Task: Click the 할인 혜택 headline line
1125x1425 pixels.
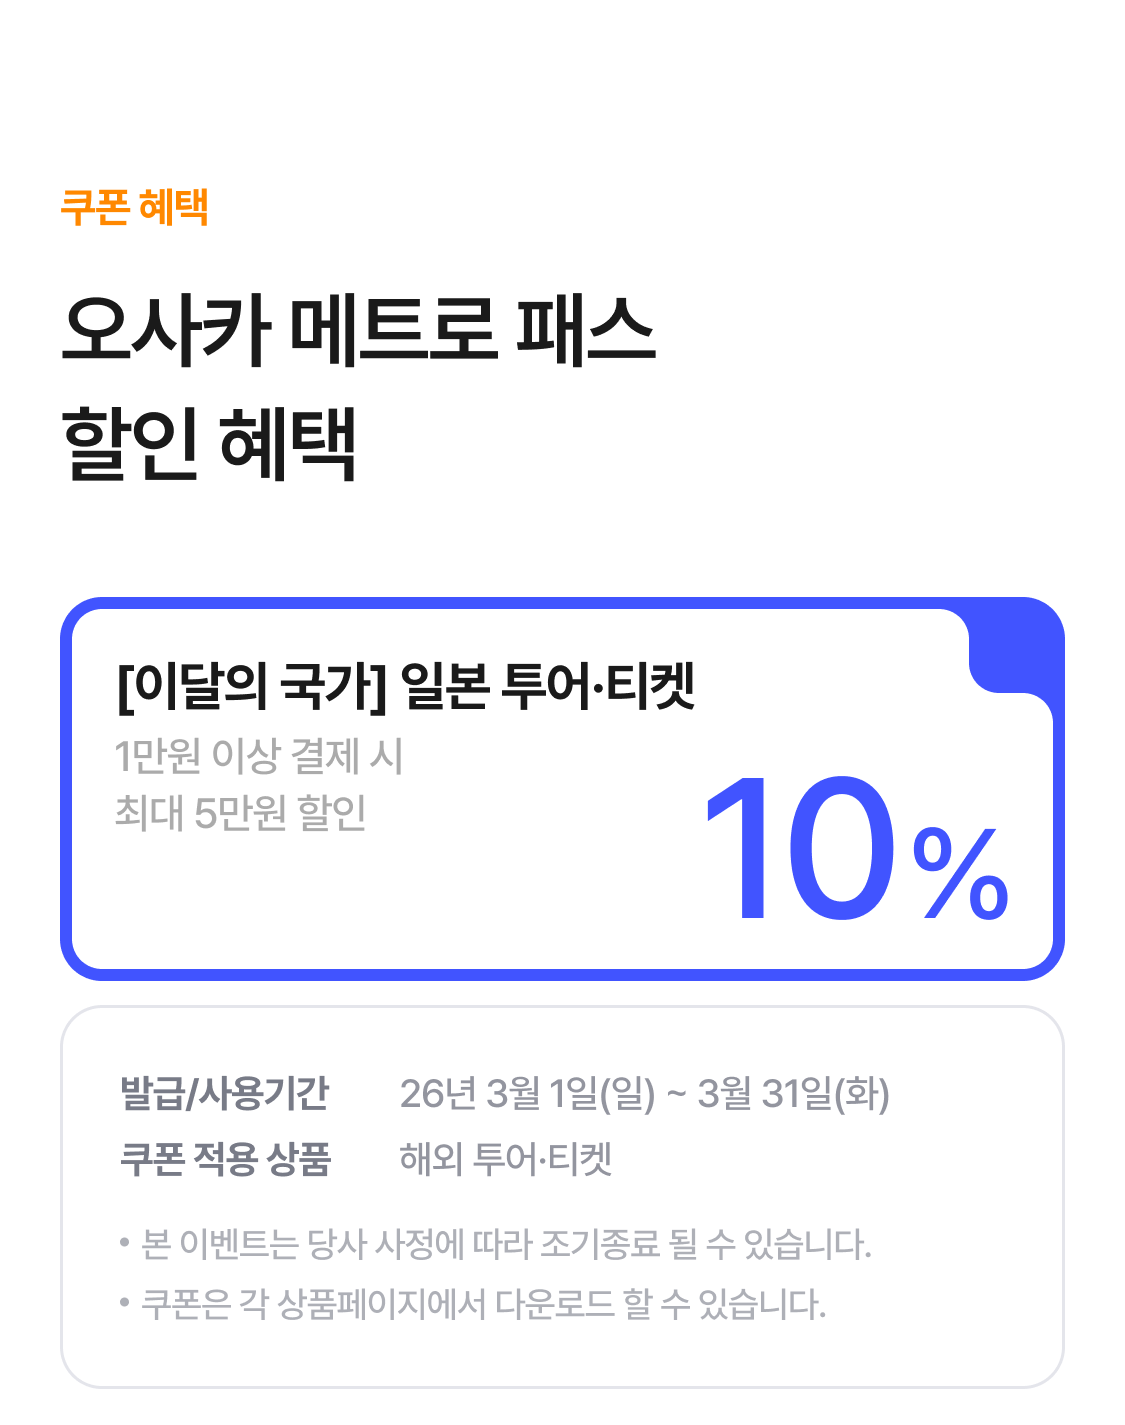Action: [x=209, y=443]
